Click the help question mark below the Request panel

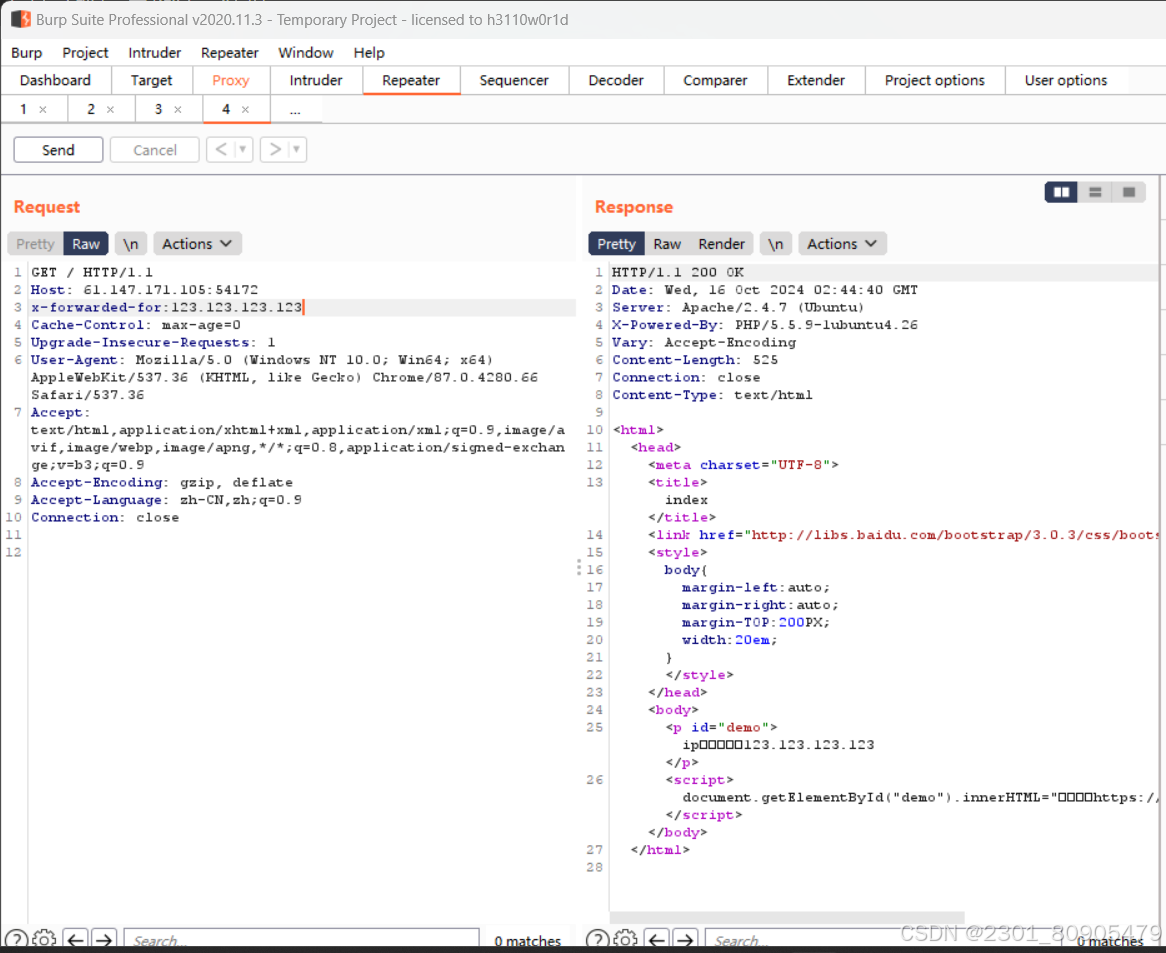click(17, 939)
